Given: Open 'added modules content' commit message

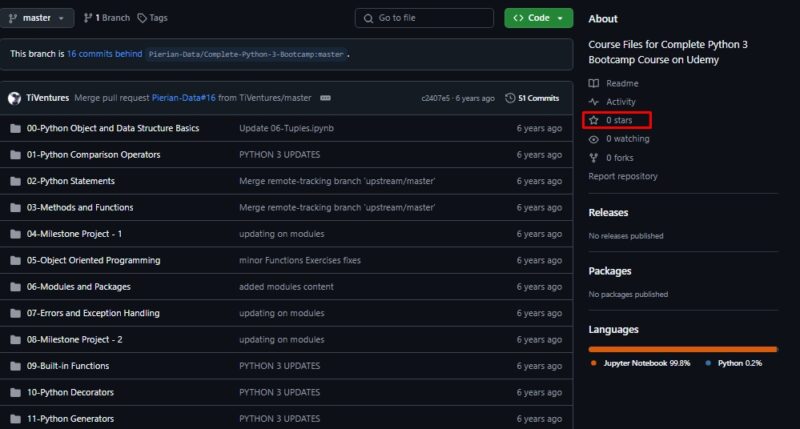Looking at the screenshot, I should [x=286, y=287].
